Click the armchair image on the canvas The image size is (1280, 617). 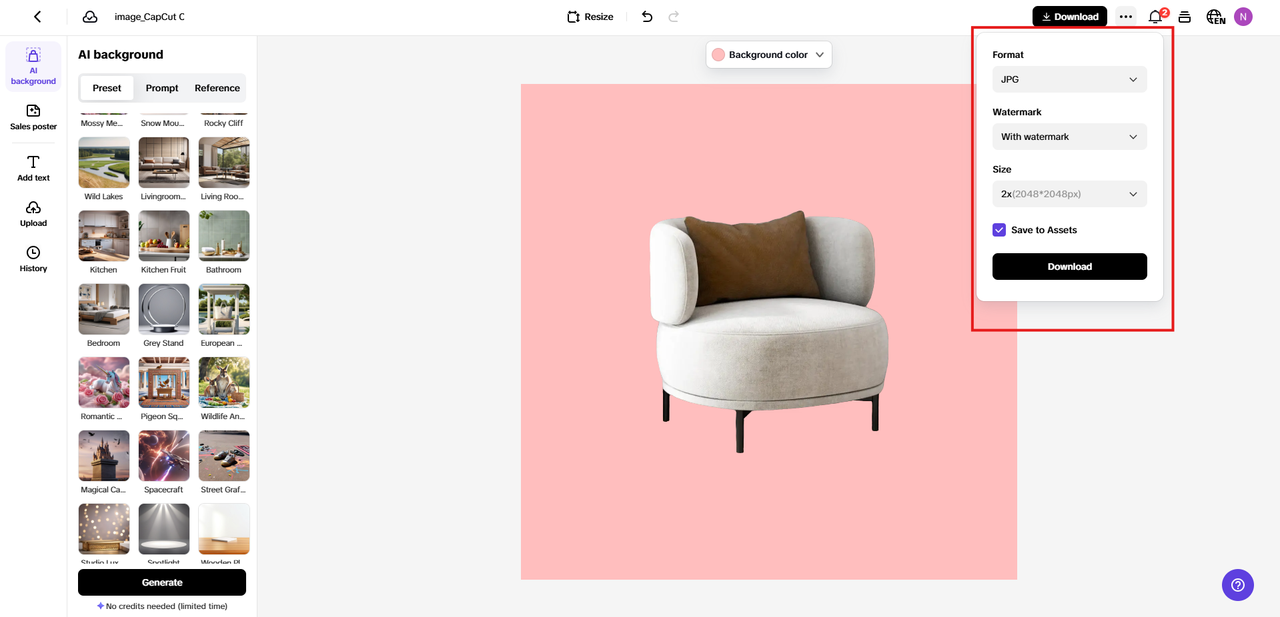pos(768,332)
